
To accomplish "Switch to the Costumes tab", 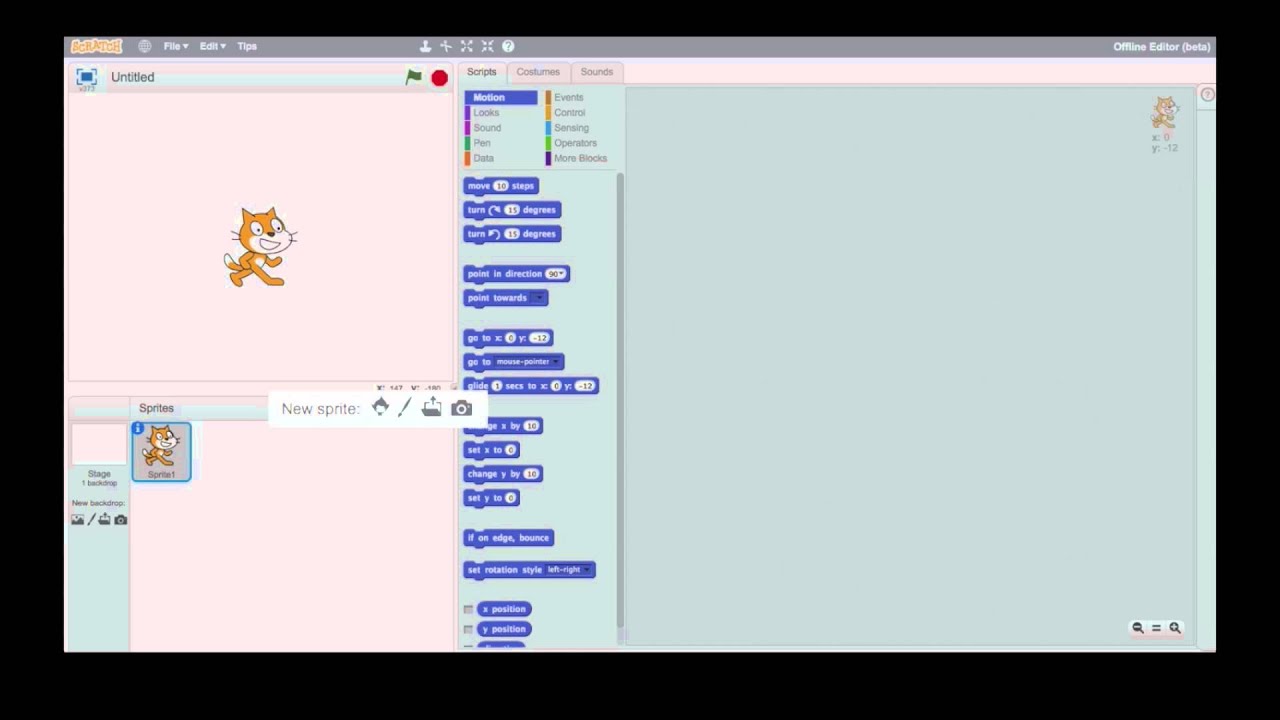I will click(x=538, y=72).
